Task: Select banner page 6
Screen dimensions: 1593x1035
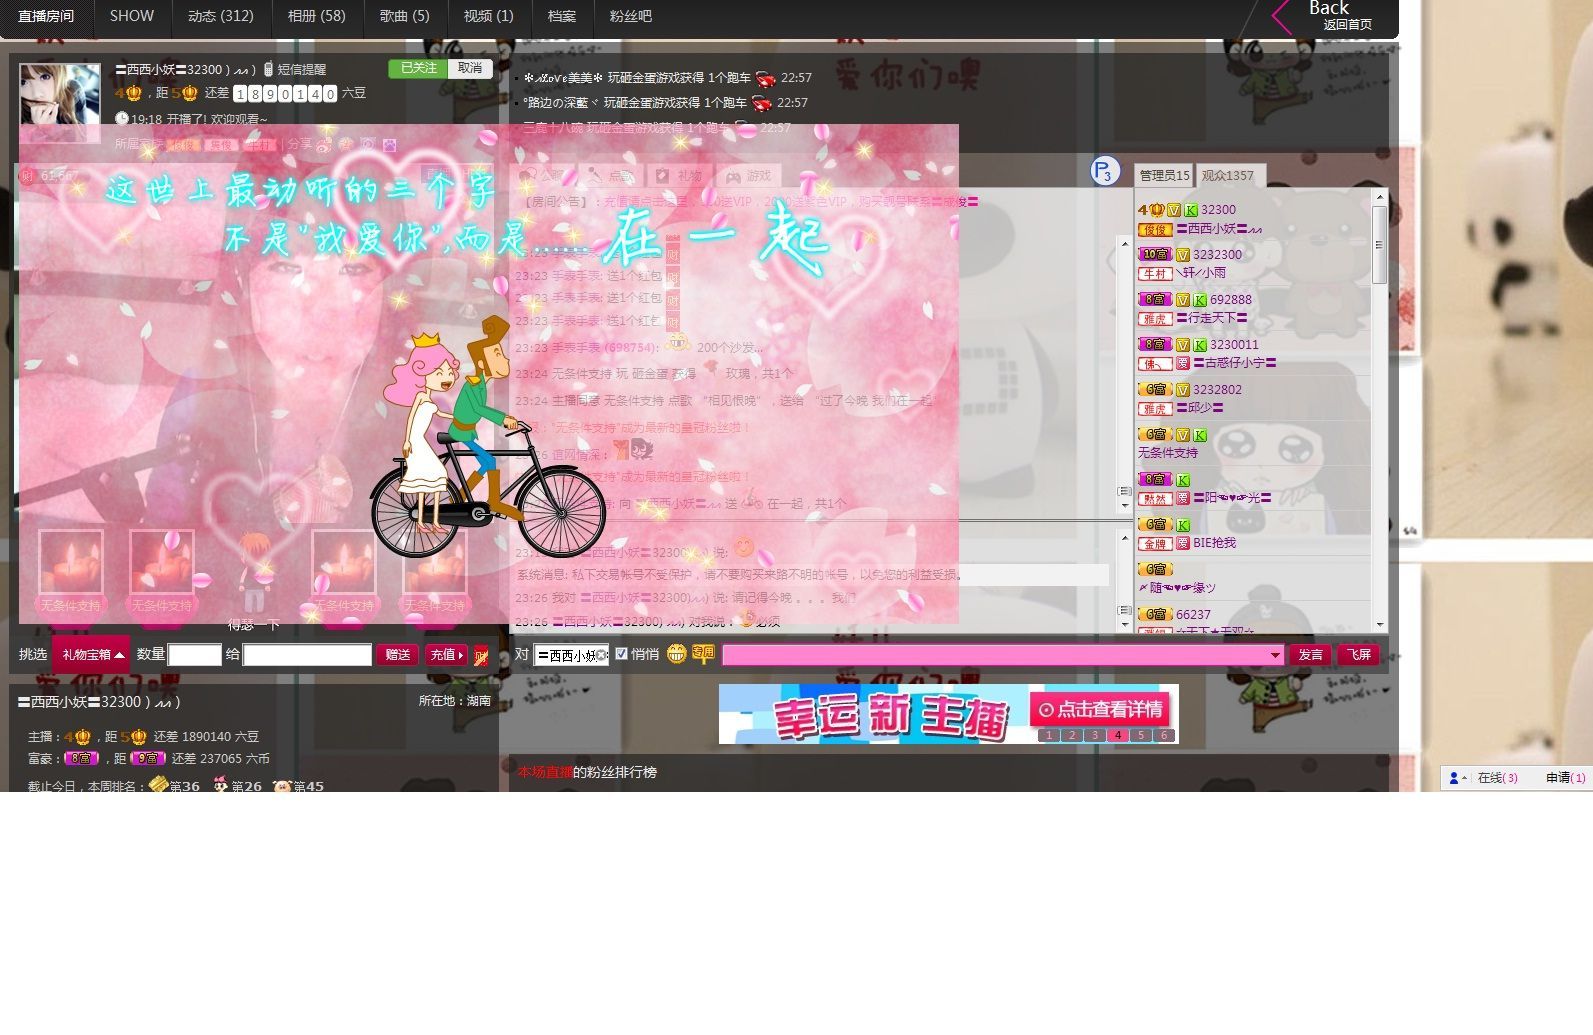Action: tap(1164, 735)
